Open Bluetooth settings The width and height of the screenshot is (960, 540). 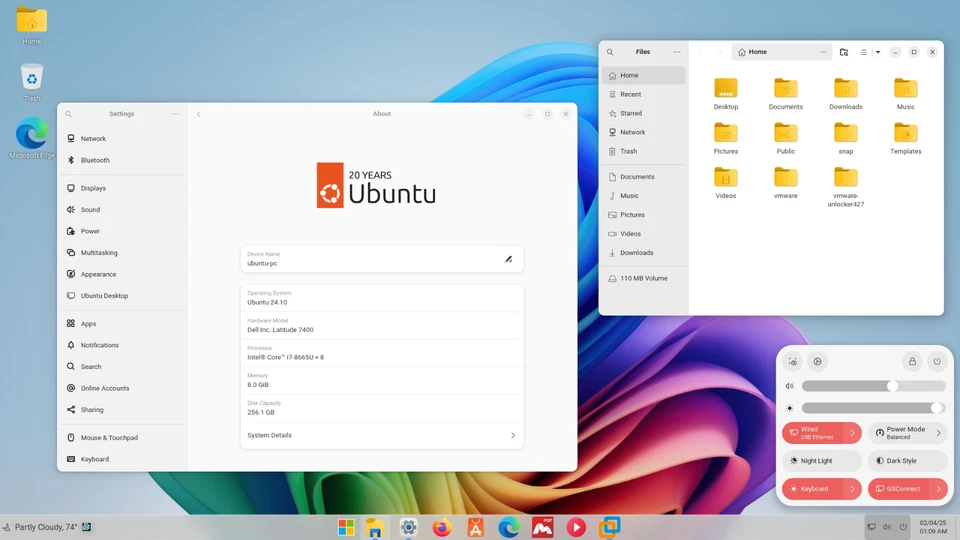coord(122,160)
